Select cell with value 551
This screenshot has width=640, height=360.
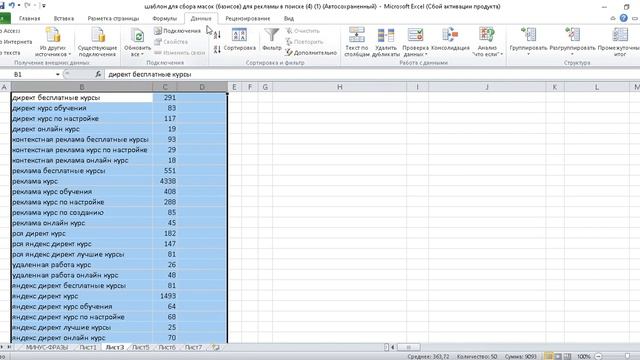pyautogui.click(x=165, y=171)
